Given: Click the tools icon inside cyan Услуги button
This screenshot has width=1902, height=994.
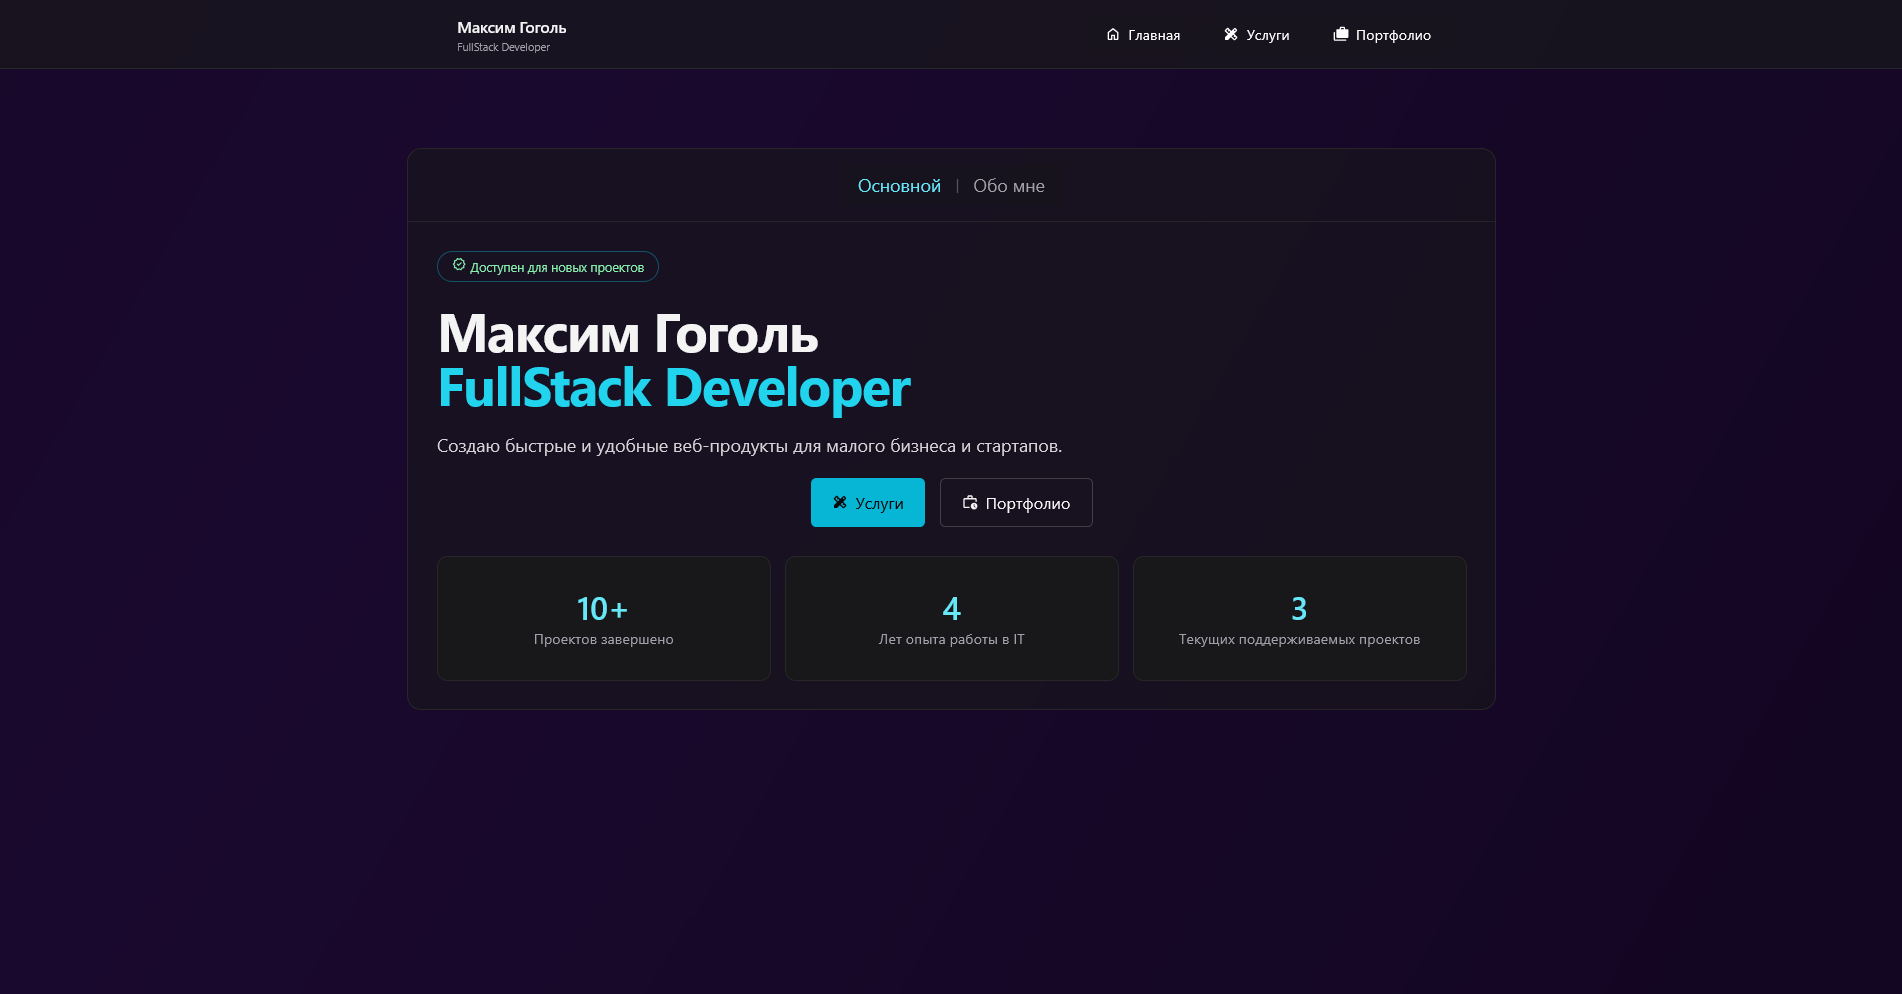Looking at the screenshot, I should [840, 502].
